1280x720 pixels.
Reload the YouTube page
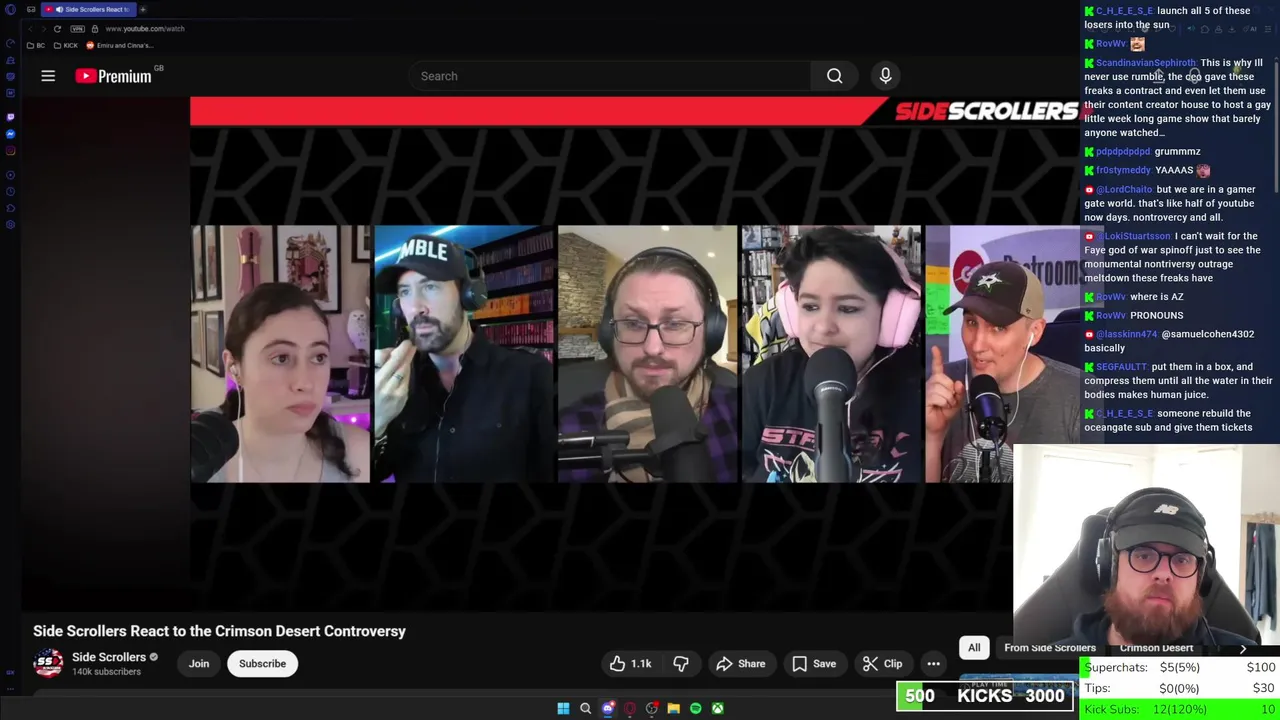[x=57, y=29]
